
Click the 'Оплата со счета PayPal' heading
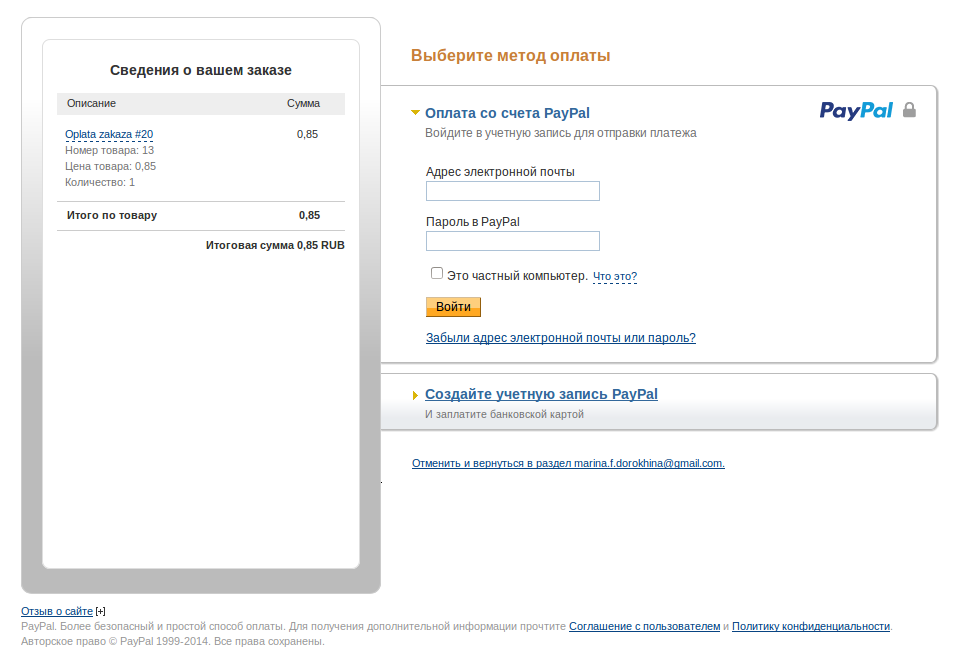[507, 113]
